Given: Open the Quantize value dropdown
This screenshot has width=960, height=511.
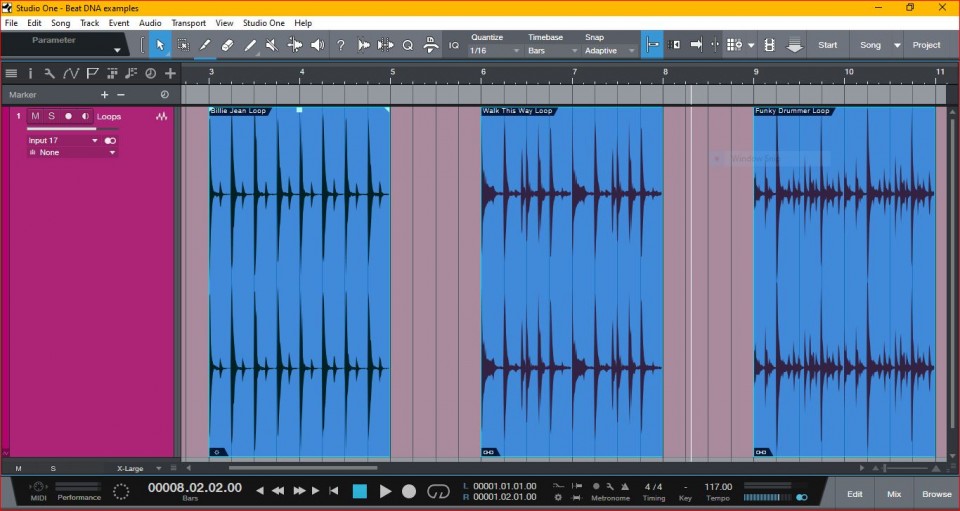Looking at the screenshot, I should pos(495,50).
